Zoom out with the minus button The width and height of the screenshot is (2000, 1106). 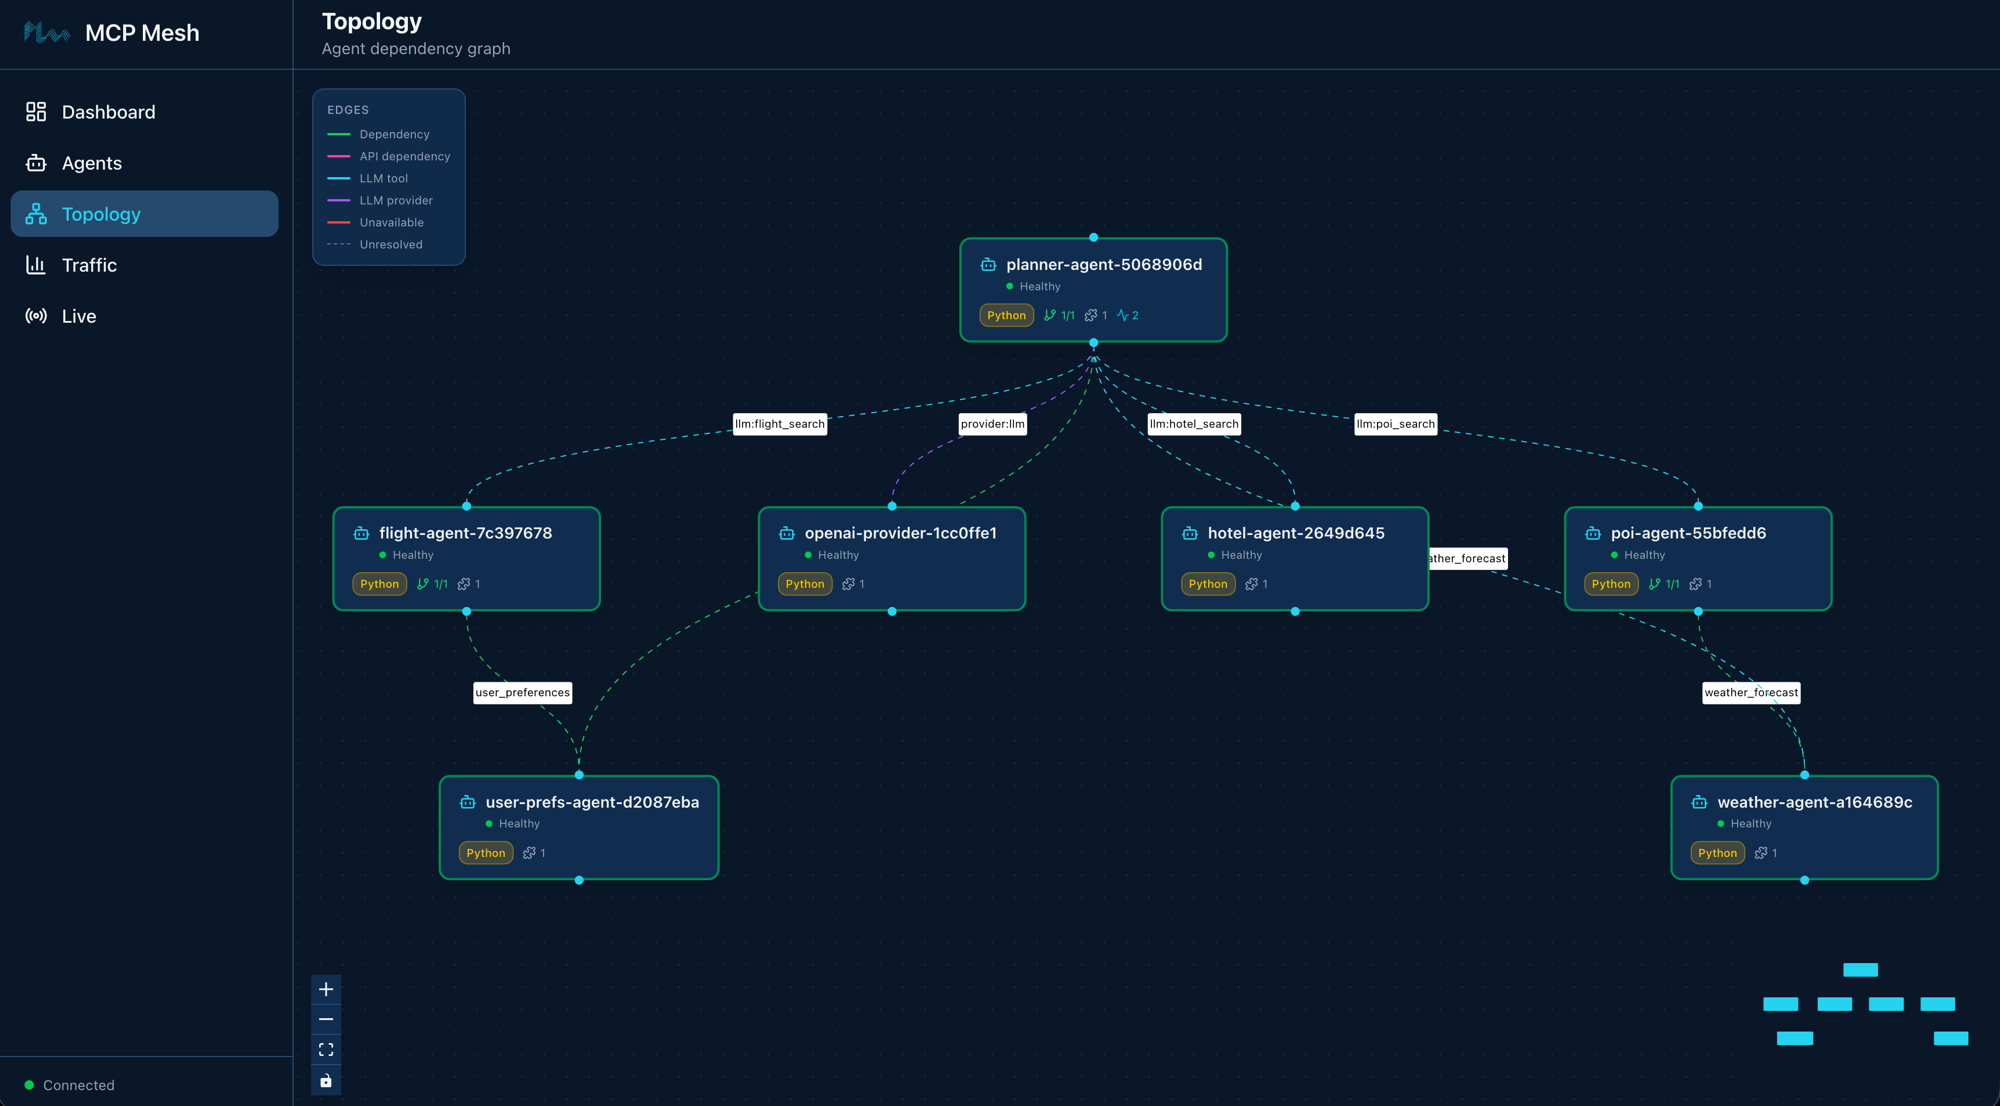(325, 1019)
